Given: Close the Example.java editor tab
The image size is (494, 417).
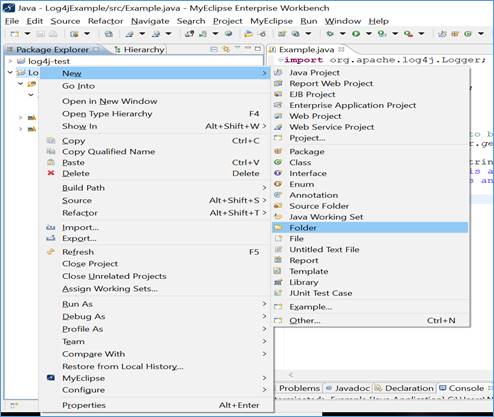Looking at the screenshot, I should (x=341, y=49).
